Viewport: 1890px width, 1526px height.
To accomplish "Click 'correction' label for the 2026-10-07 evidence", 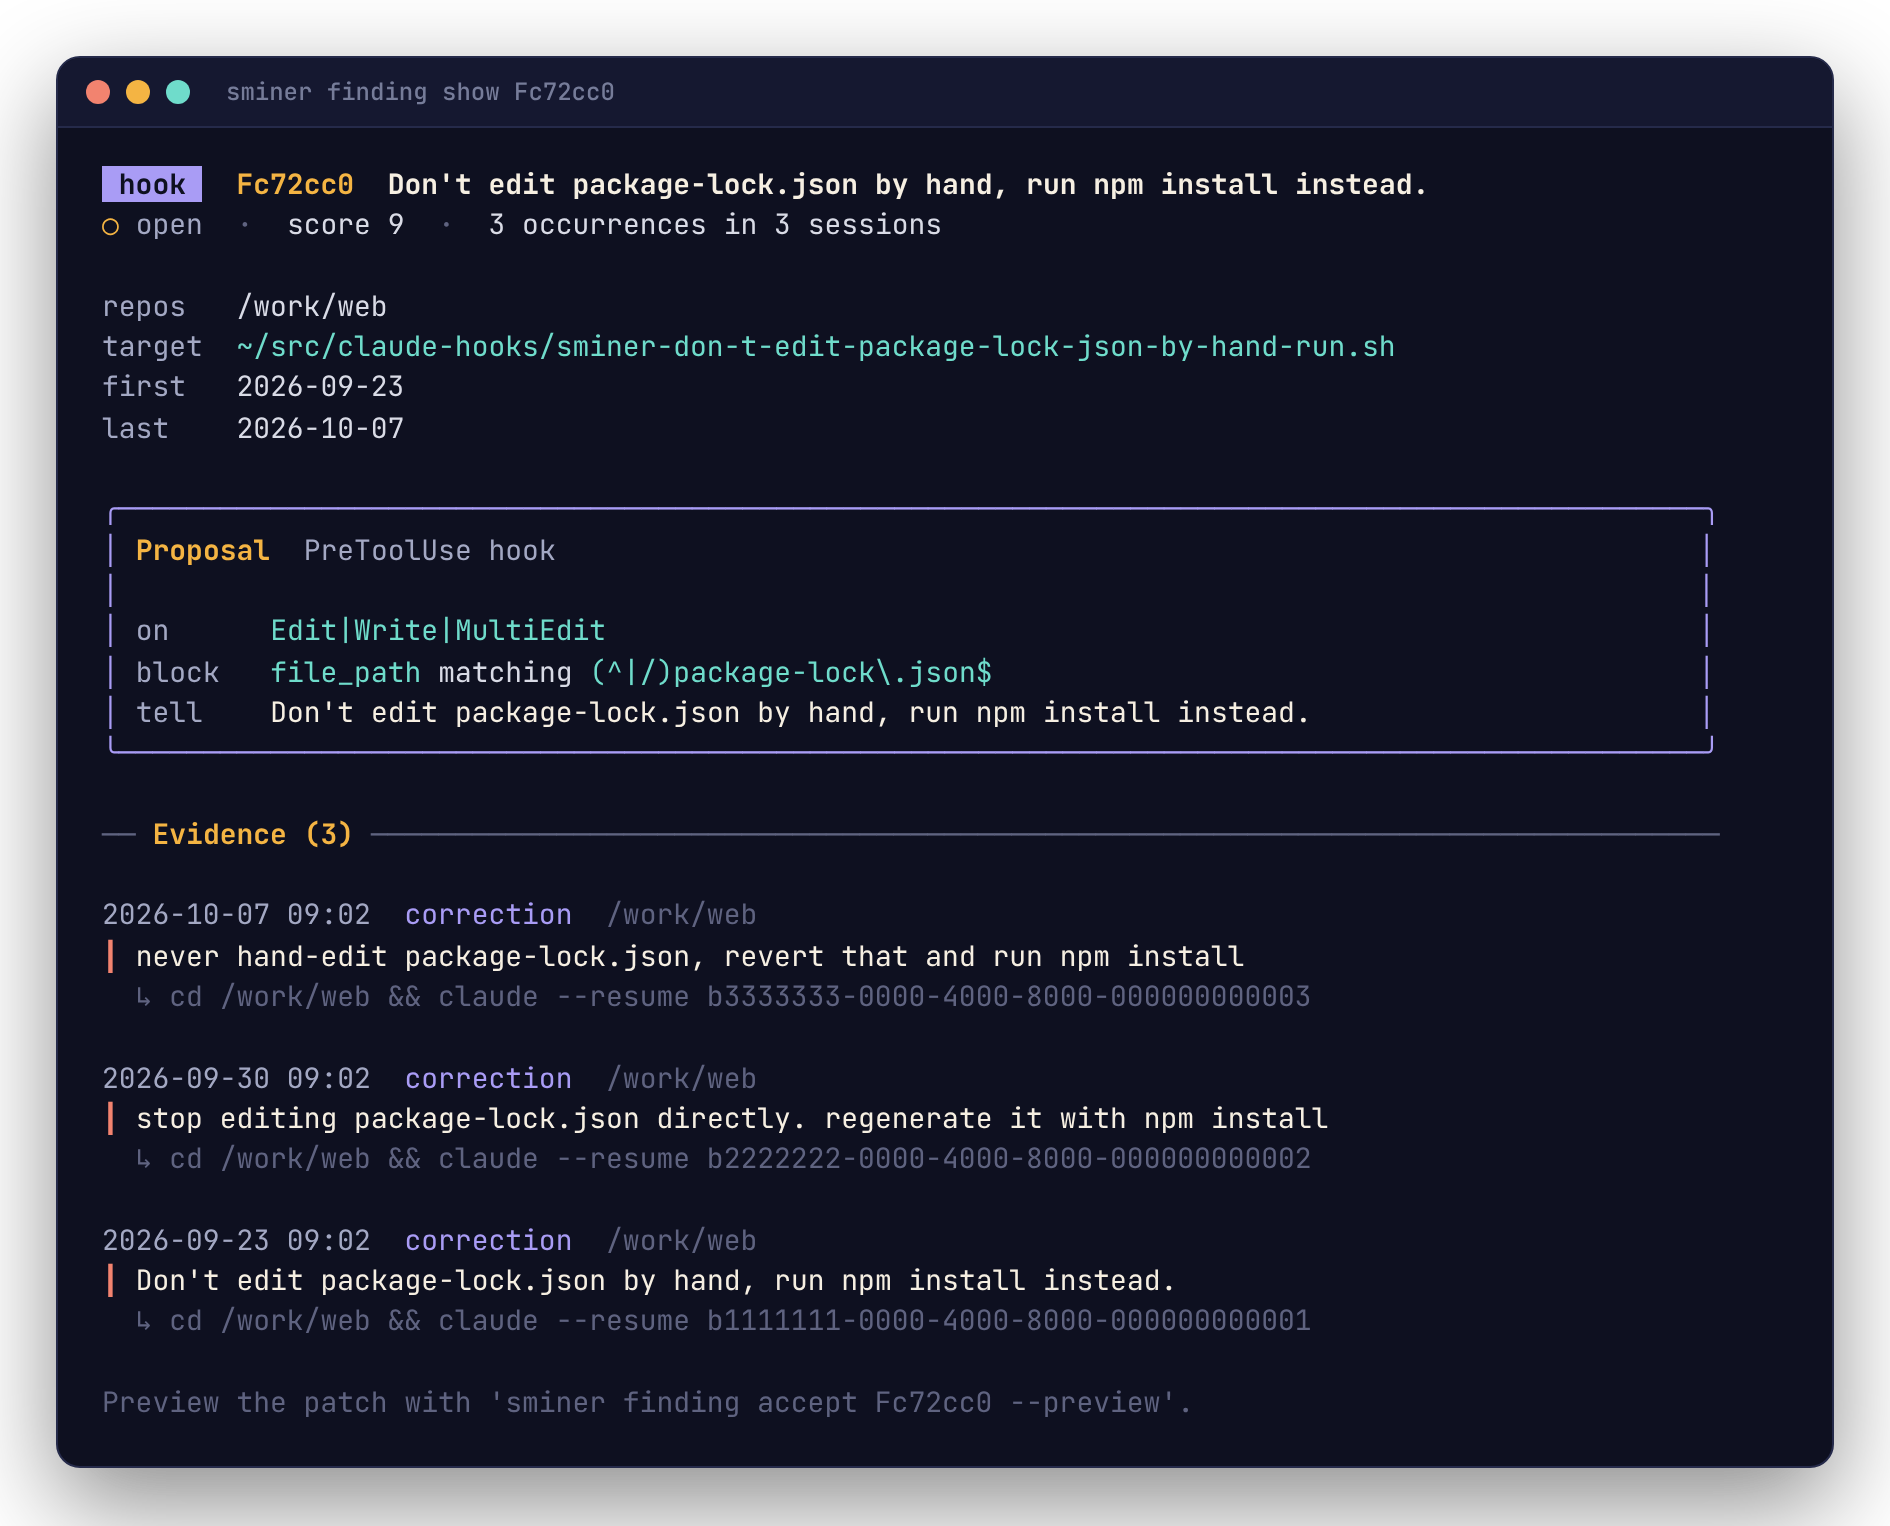I will [x=488, y=915].
